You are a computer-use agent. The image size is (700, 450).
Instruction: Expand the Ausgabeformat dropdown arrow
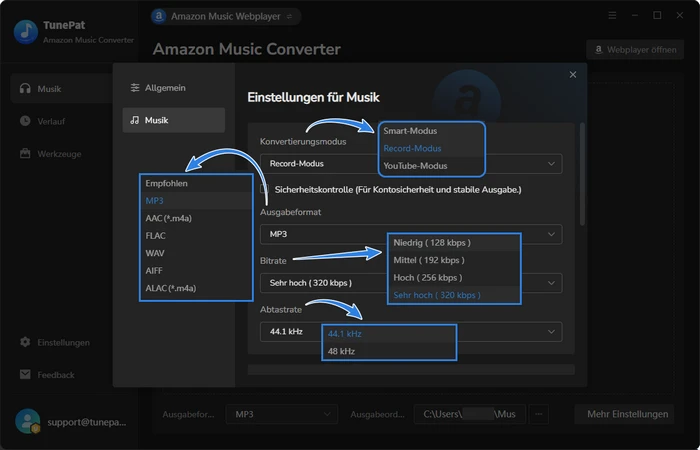pyautogui.click(x=551, y=234)
